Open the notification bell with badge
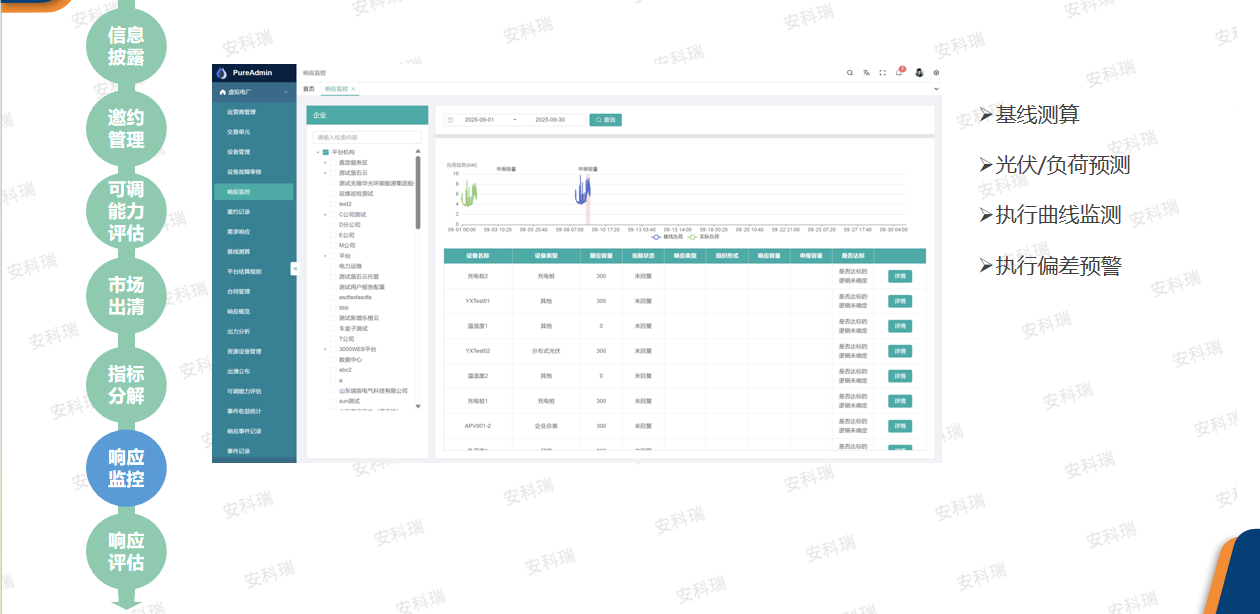Screen dimensions: 1260x614 tap(899, 72)
